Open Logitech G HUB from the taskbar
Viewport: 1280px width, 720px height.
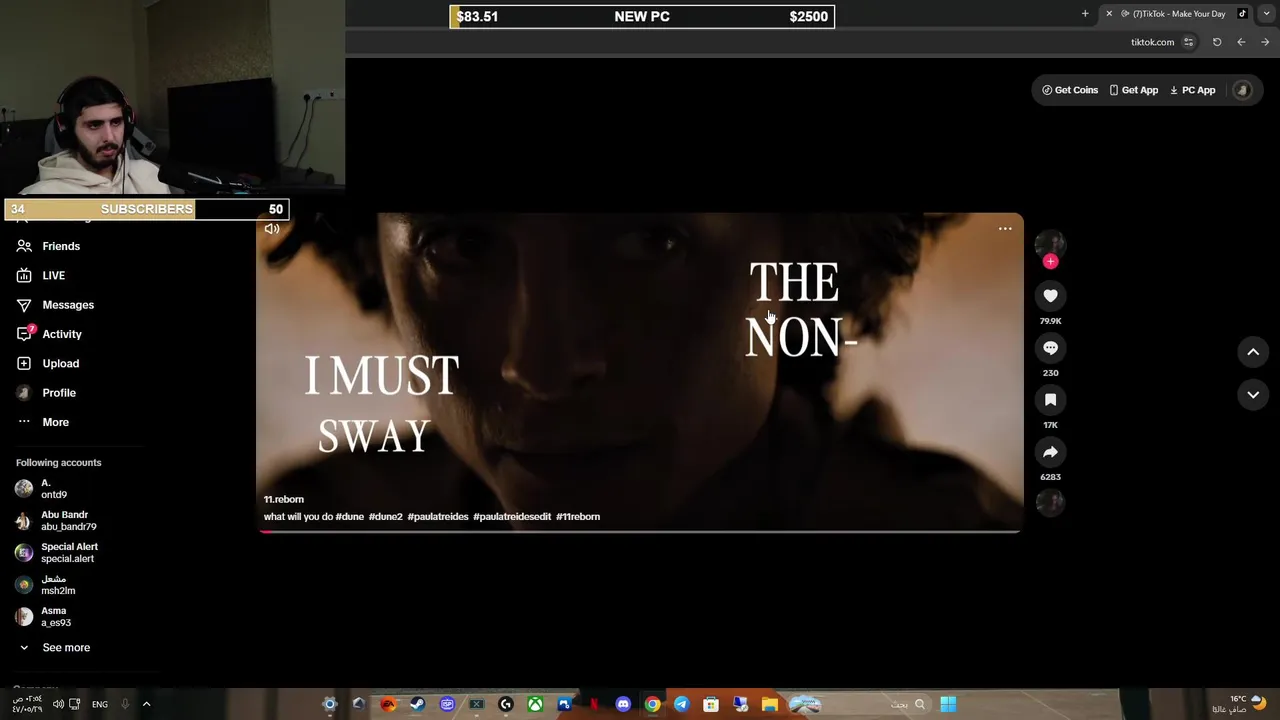506,704
